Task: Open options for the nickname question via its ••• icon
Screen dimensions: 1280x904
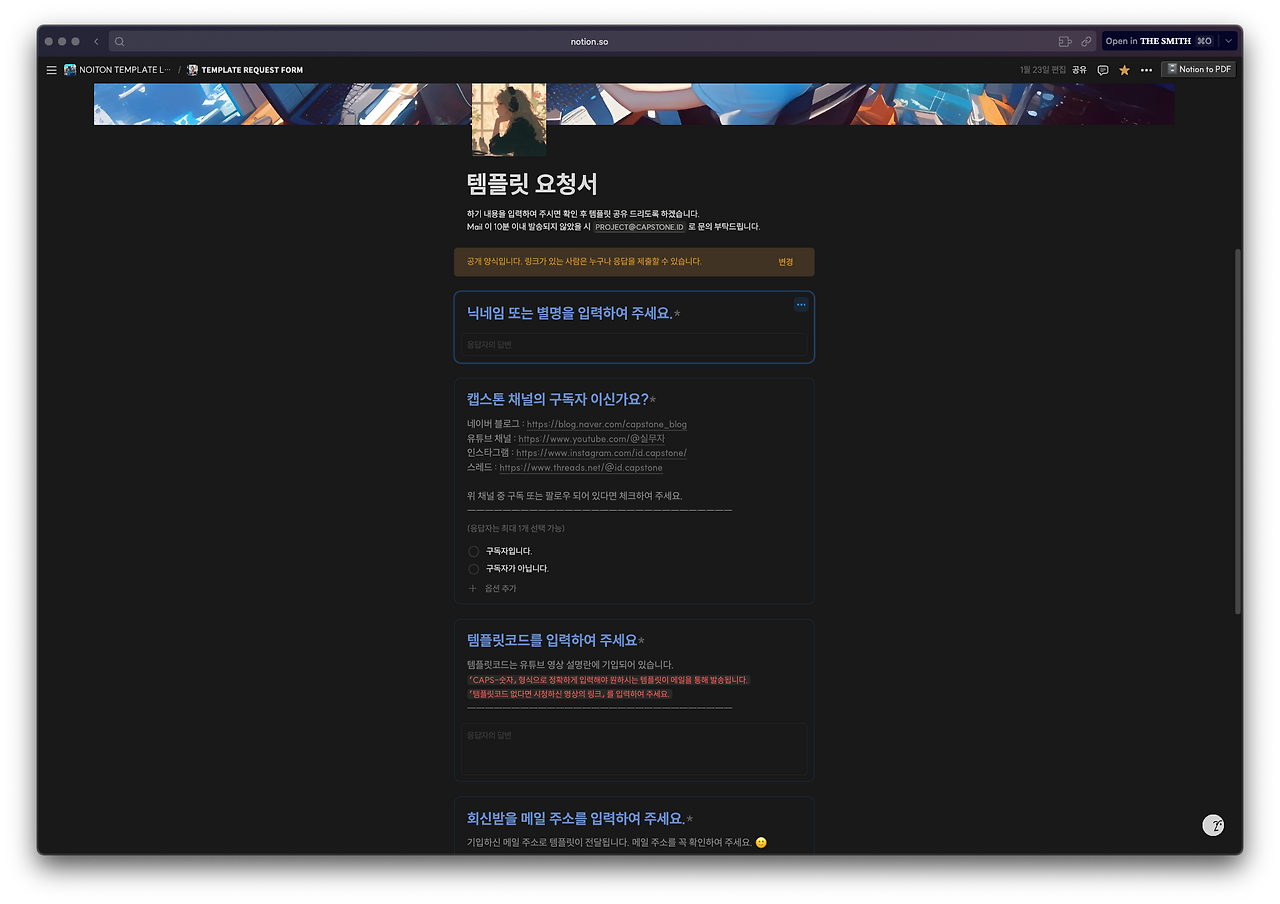Action: coord(800,305)
